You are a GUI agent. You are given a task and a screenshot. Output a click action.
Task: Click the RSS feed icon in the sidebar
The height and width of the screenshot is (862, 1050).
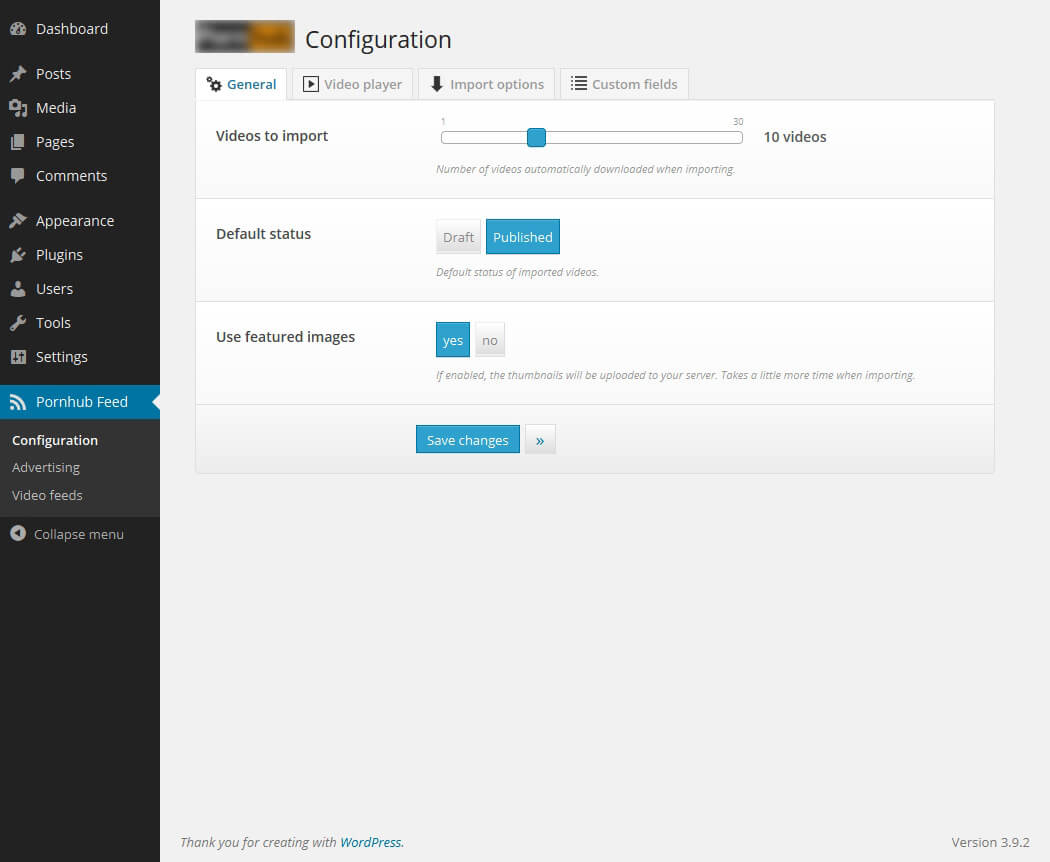point(18,402)
